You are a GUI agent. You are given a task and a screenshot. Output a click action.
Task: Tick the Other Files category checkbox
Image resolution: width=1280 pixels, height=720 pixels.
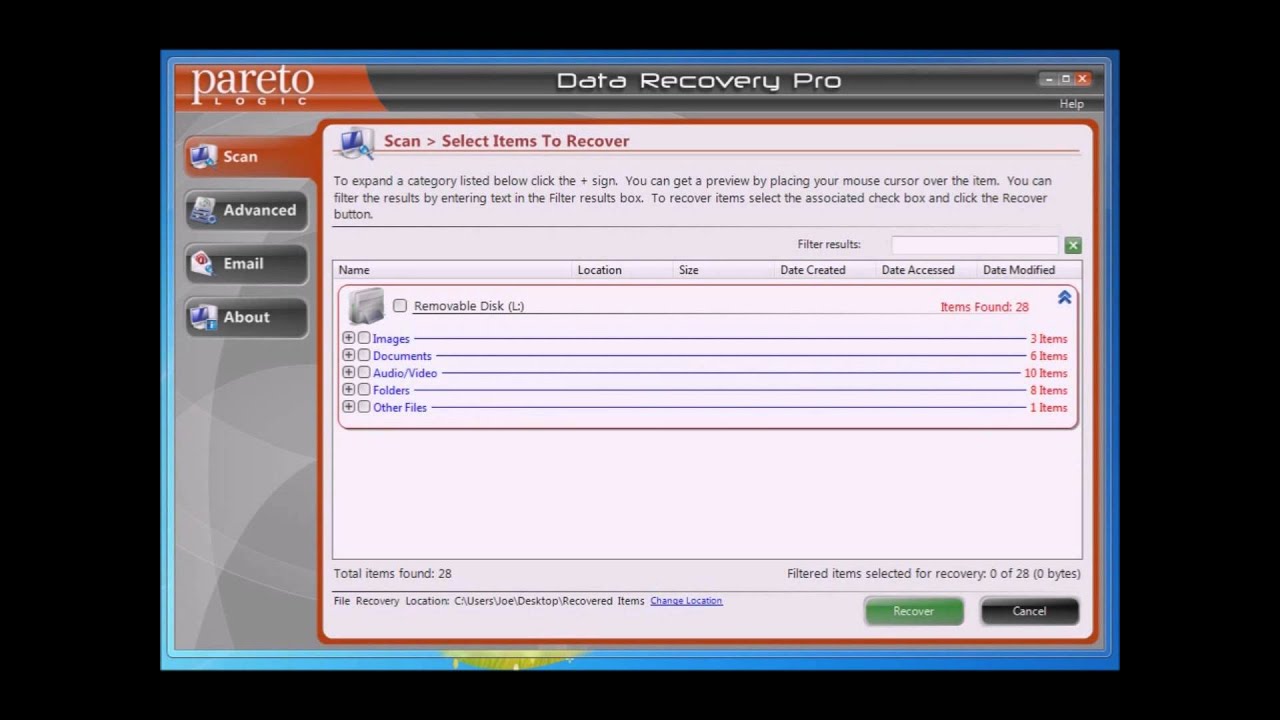364,406
